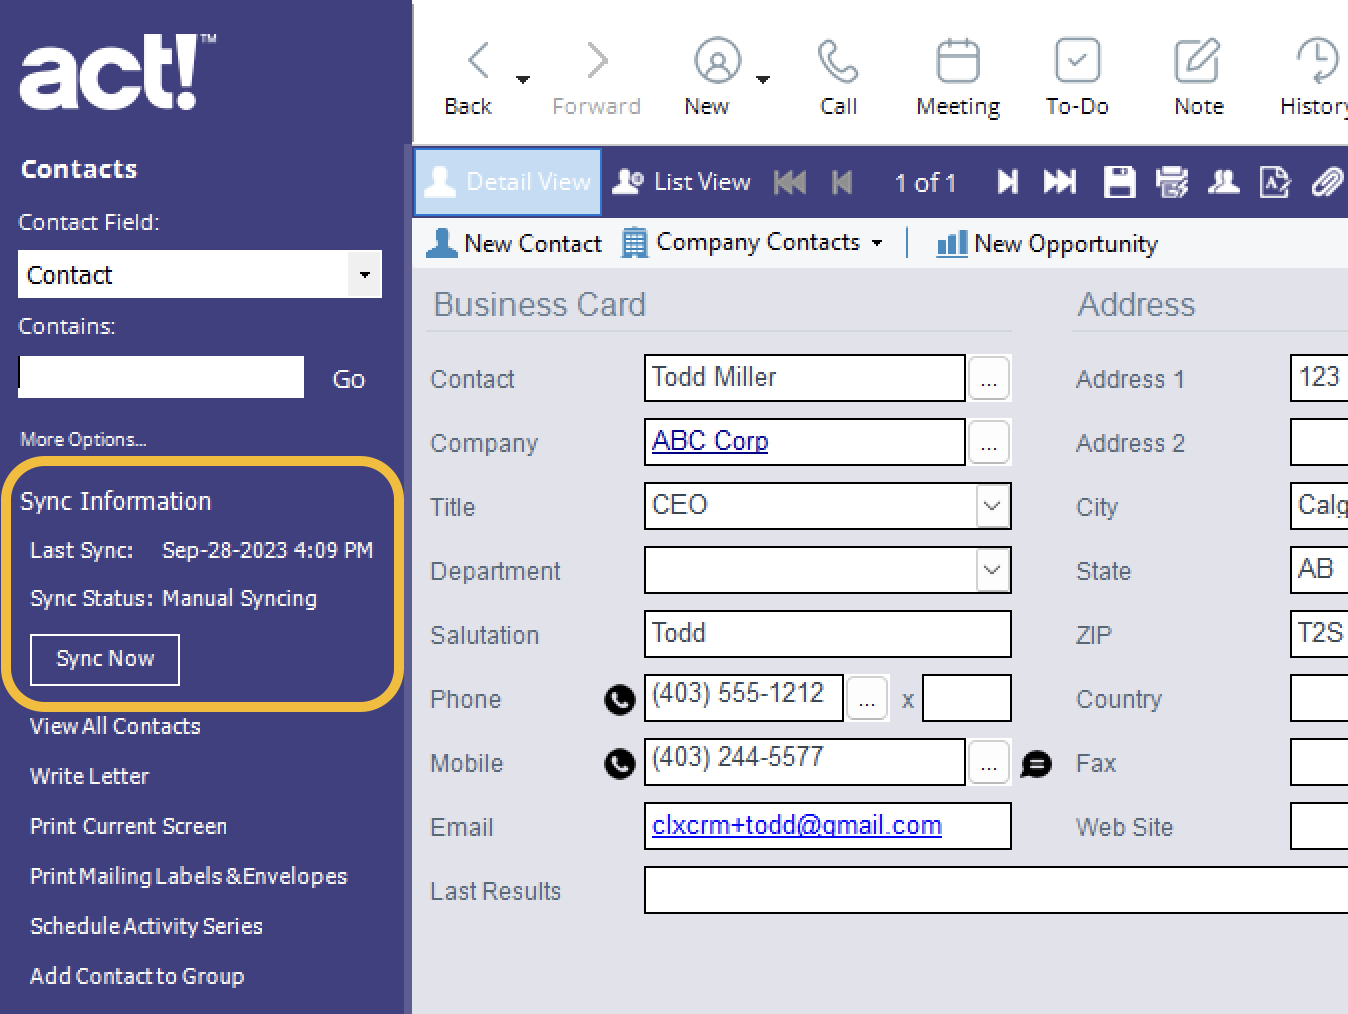Go to the previous record
Screen dimensions: 1348x1014
tap(843, 182)
